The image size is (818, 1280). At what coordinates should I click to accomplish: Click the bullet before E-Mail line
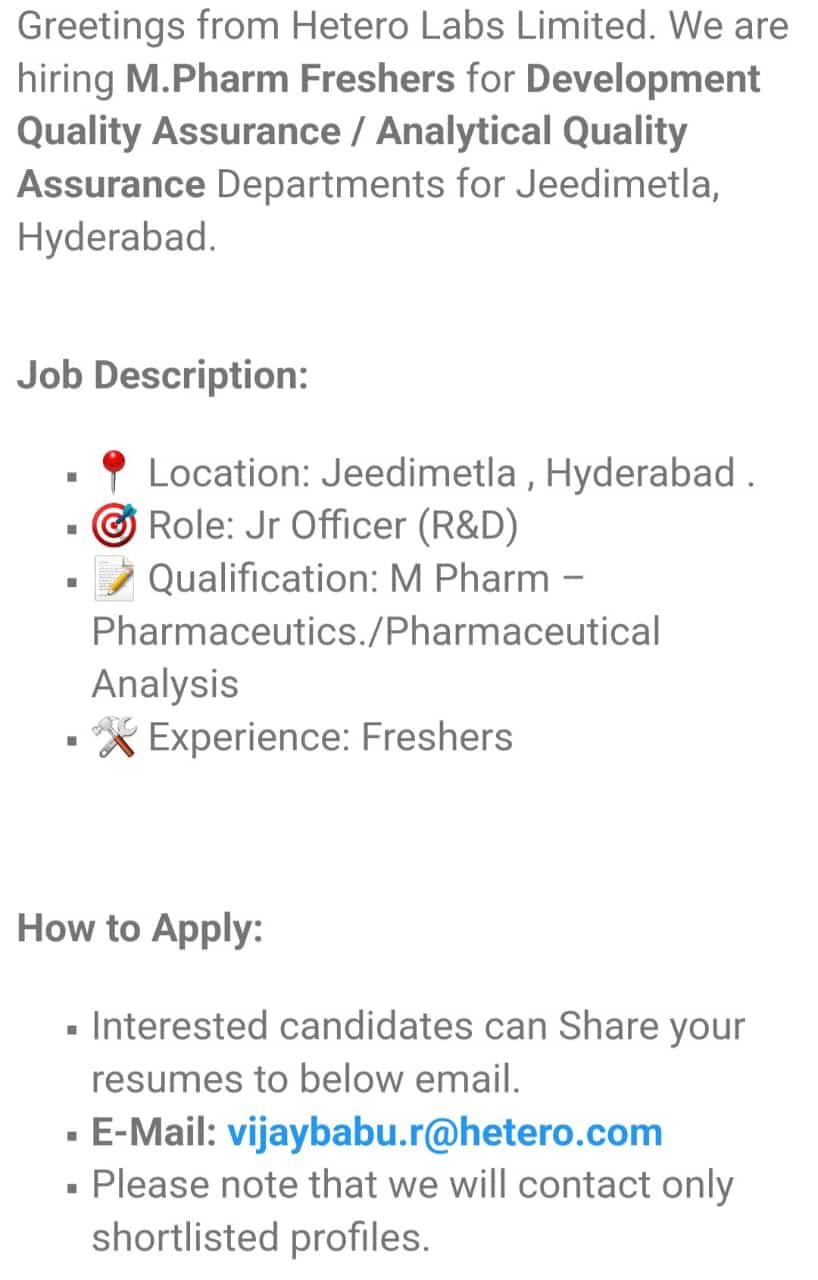click(x=74, y=1136)
